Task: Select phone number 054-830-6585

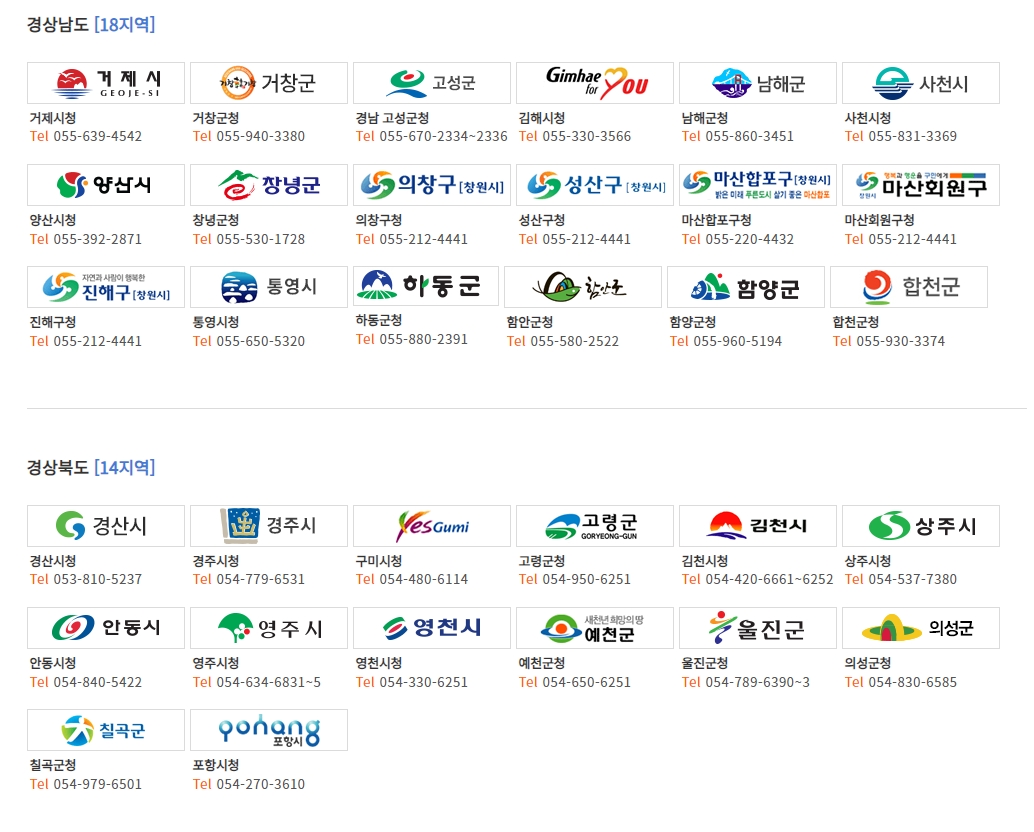Action: click(913, 682)
